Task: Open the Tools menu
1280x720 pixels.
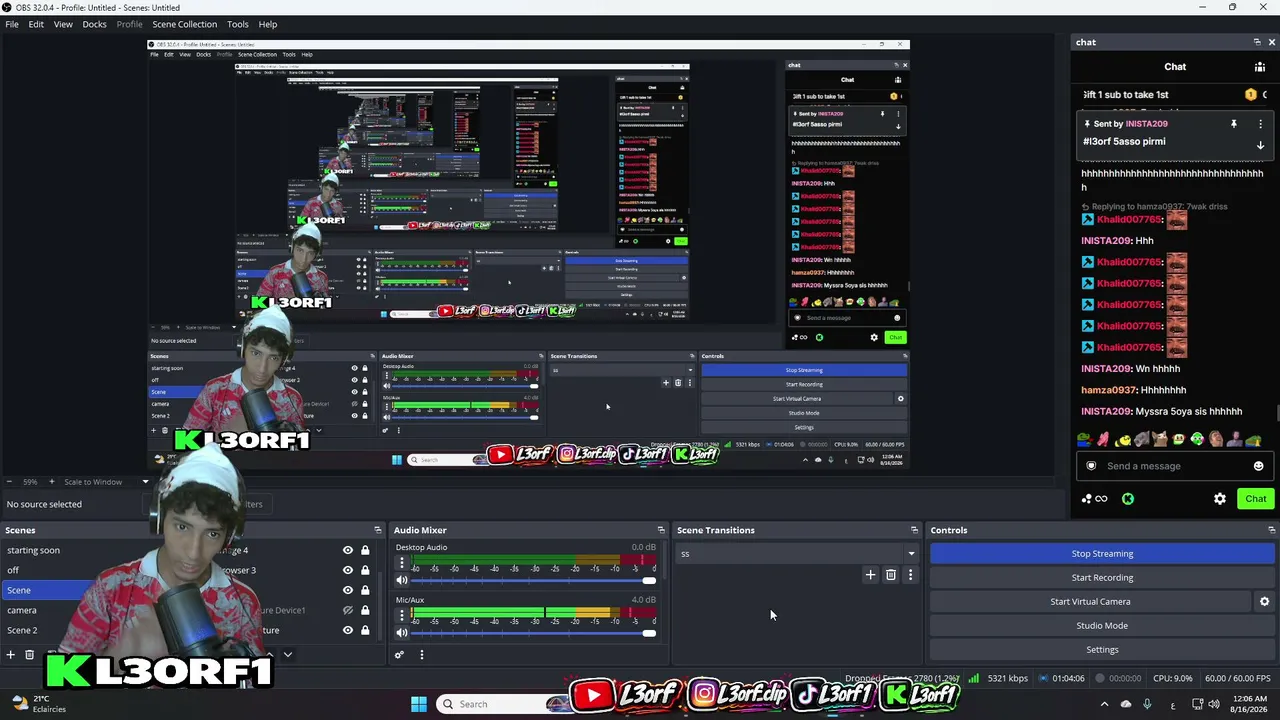Action: click(x=238, y=24)
